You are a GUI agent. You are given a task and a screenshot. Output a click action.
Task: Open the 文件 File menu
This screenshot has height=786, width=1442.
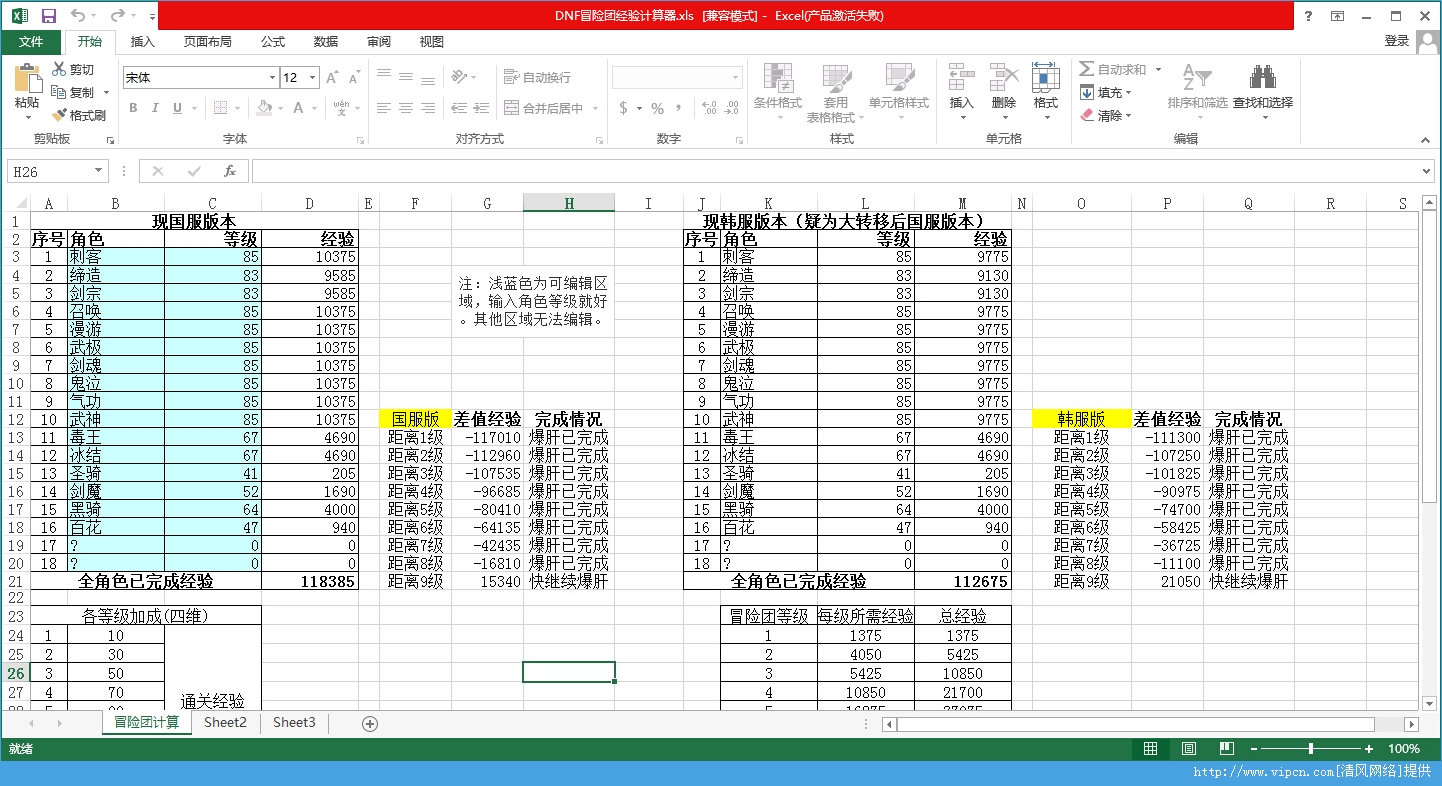click(31, 41)
